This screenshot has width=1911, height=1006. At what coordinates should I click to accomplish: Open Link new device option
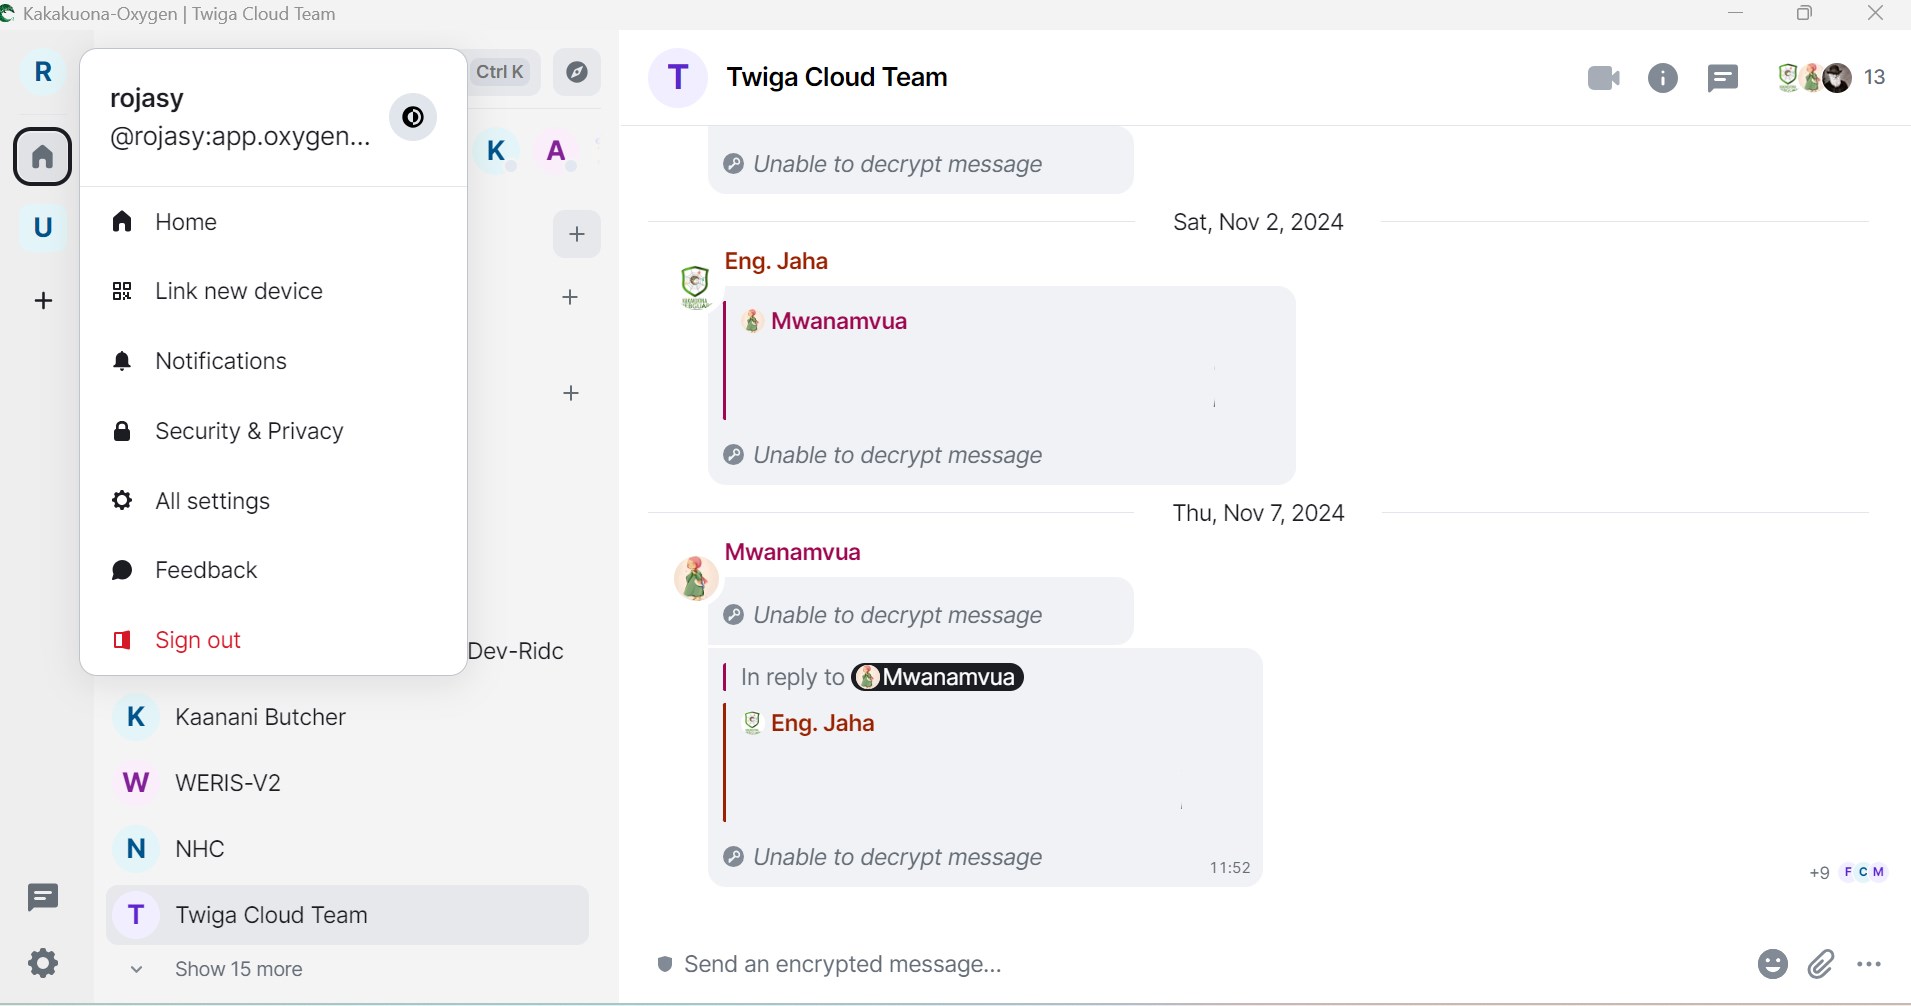pyautogui.click(x=238, y=291)
